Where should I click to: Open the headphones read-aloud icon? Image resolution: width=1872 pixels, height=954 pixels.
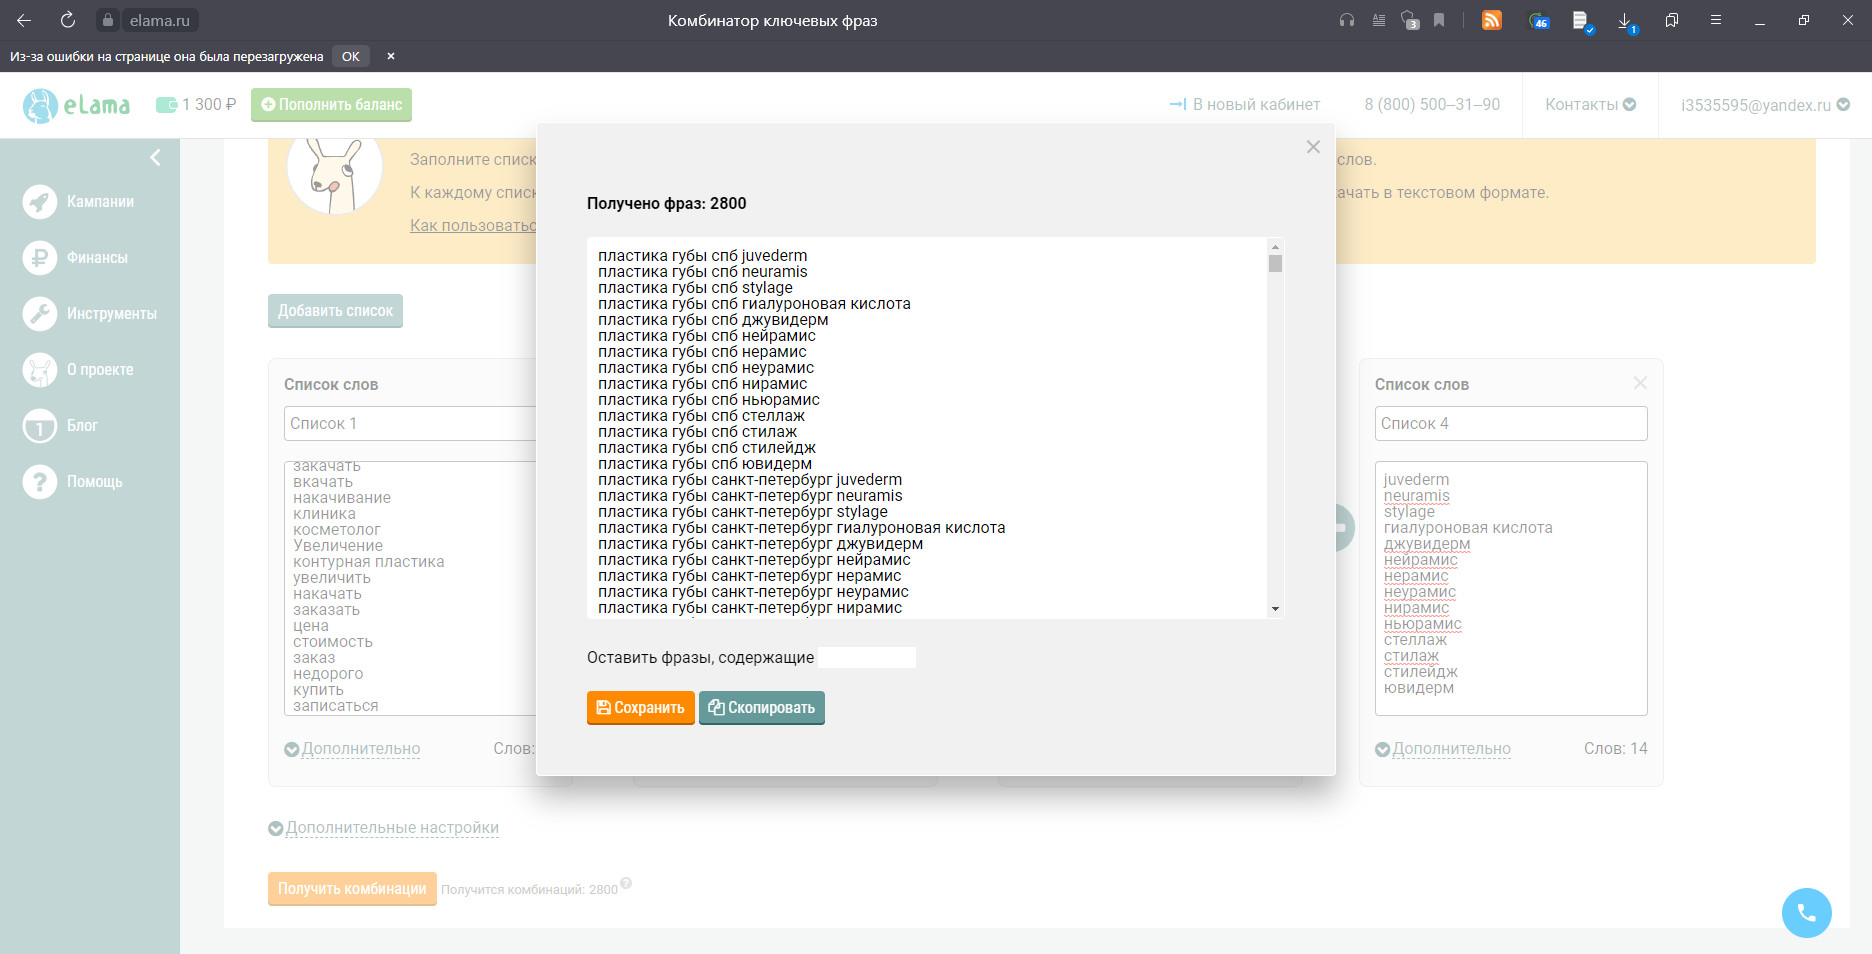pos(1347,20)
